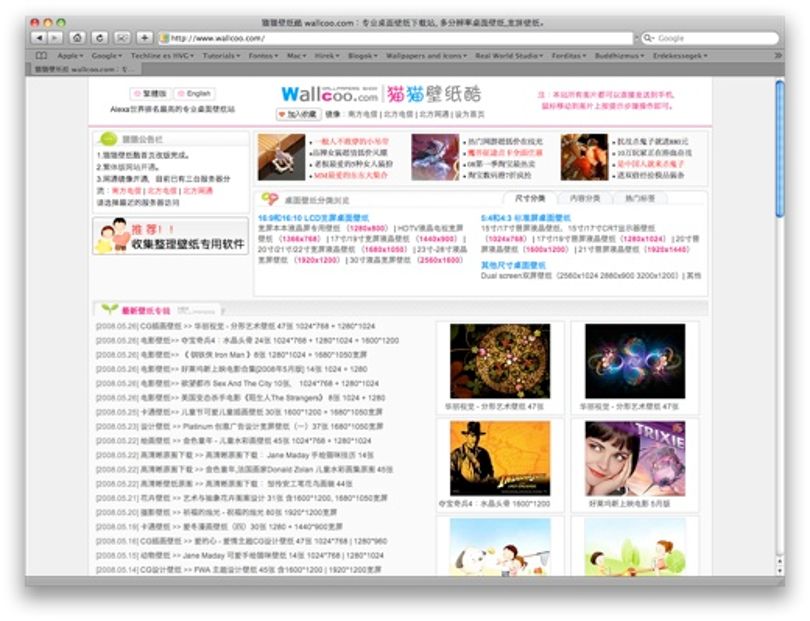
Task: Select the wallcoo.com browser tab
Action: [x=84, y=69]
